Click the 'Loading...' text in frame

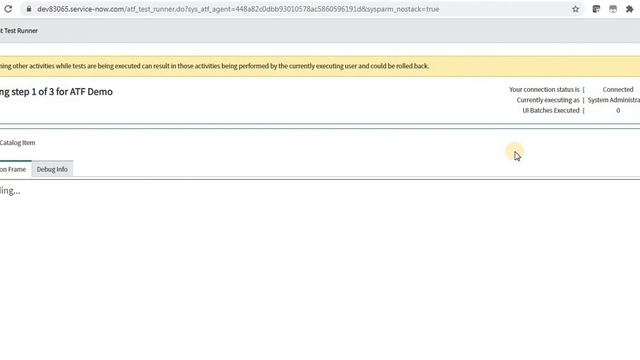pyautogui.click(x=10, y=191)
